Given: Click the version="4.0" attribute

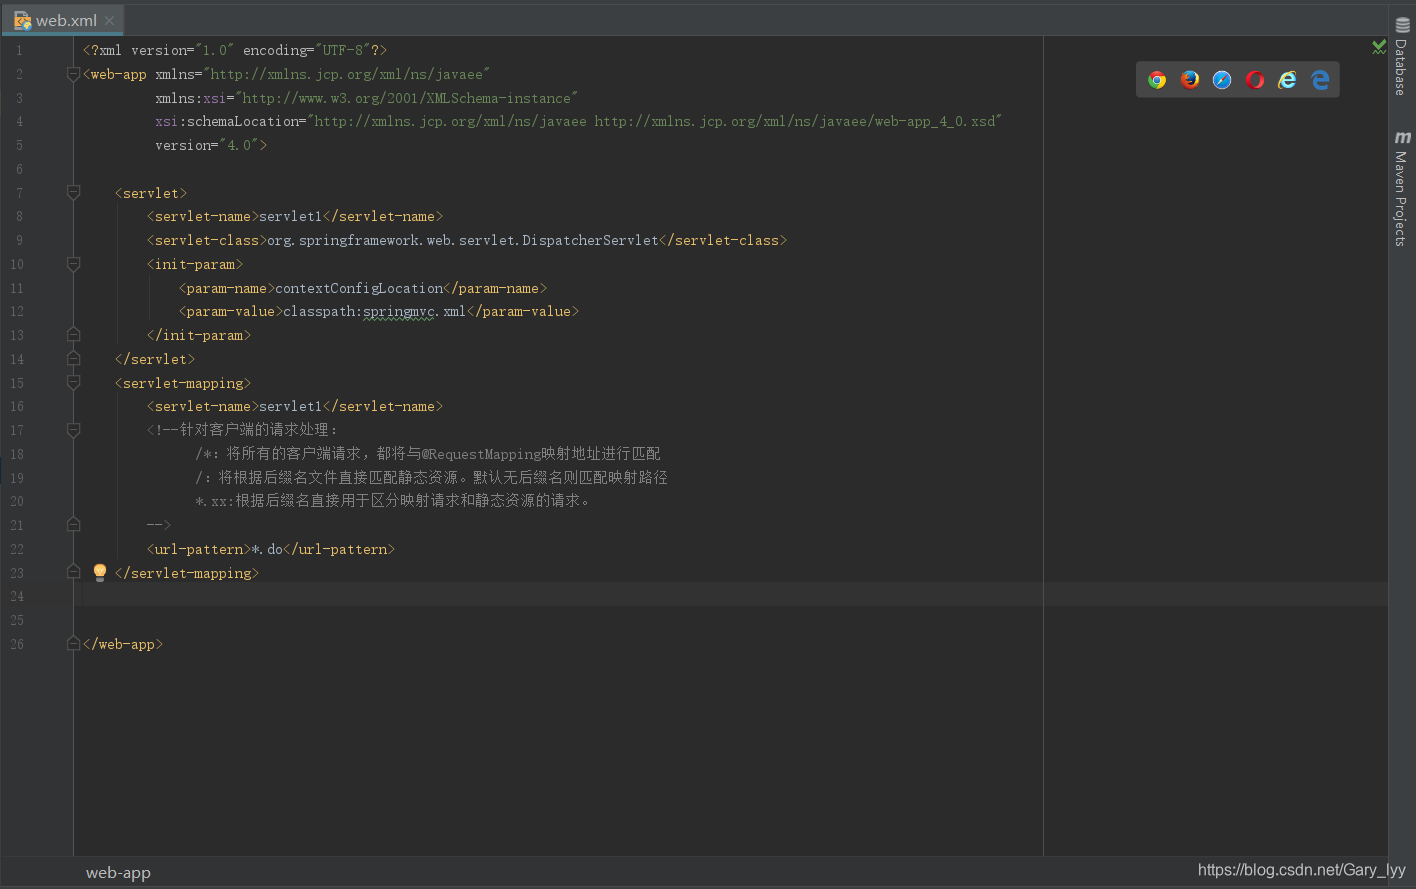Looking at the screenshot, I should 207,145.
